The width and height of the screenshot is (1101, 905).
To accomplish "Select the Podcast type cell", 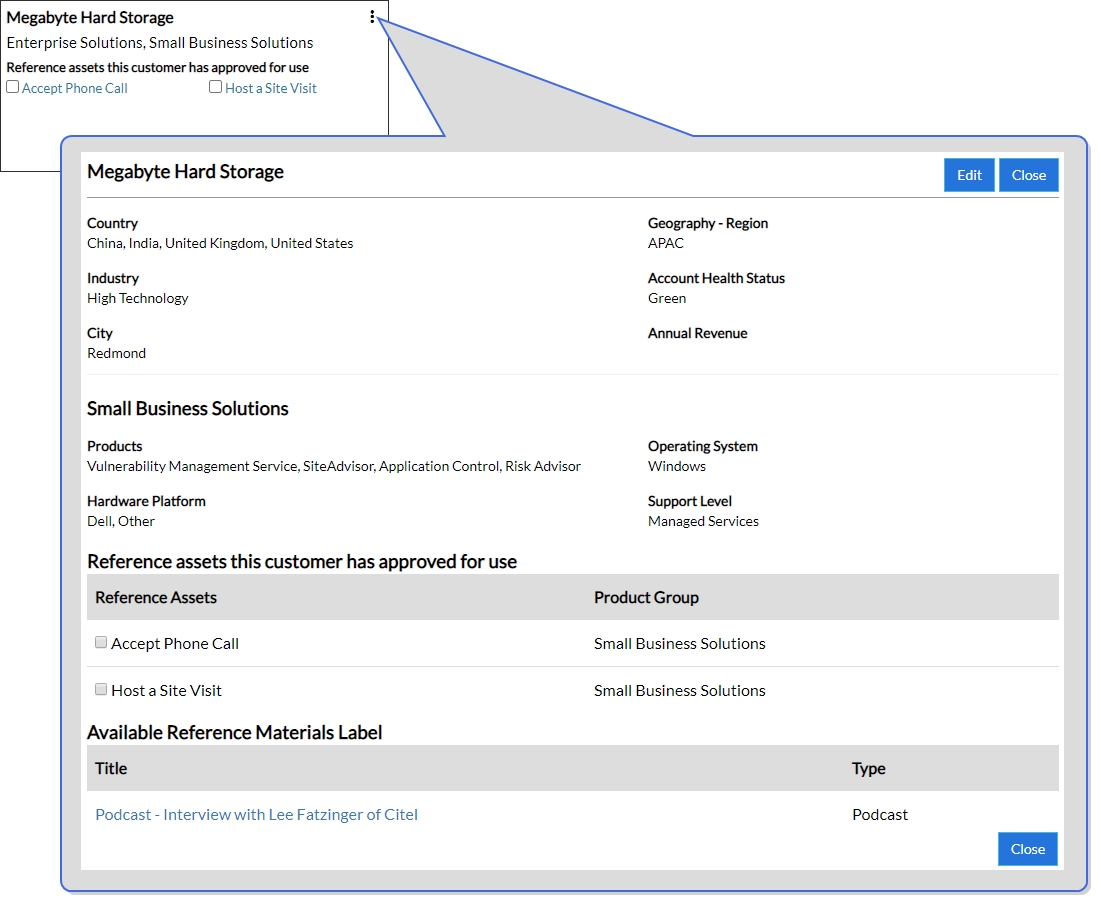I will tap(880, 814).
